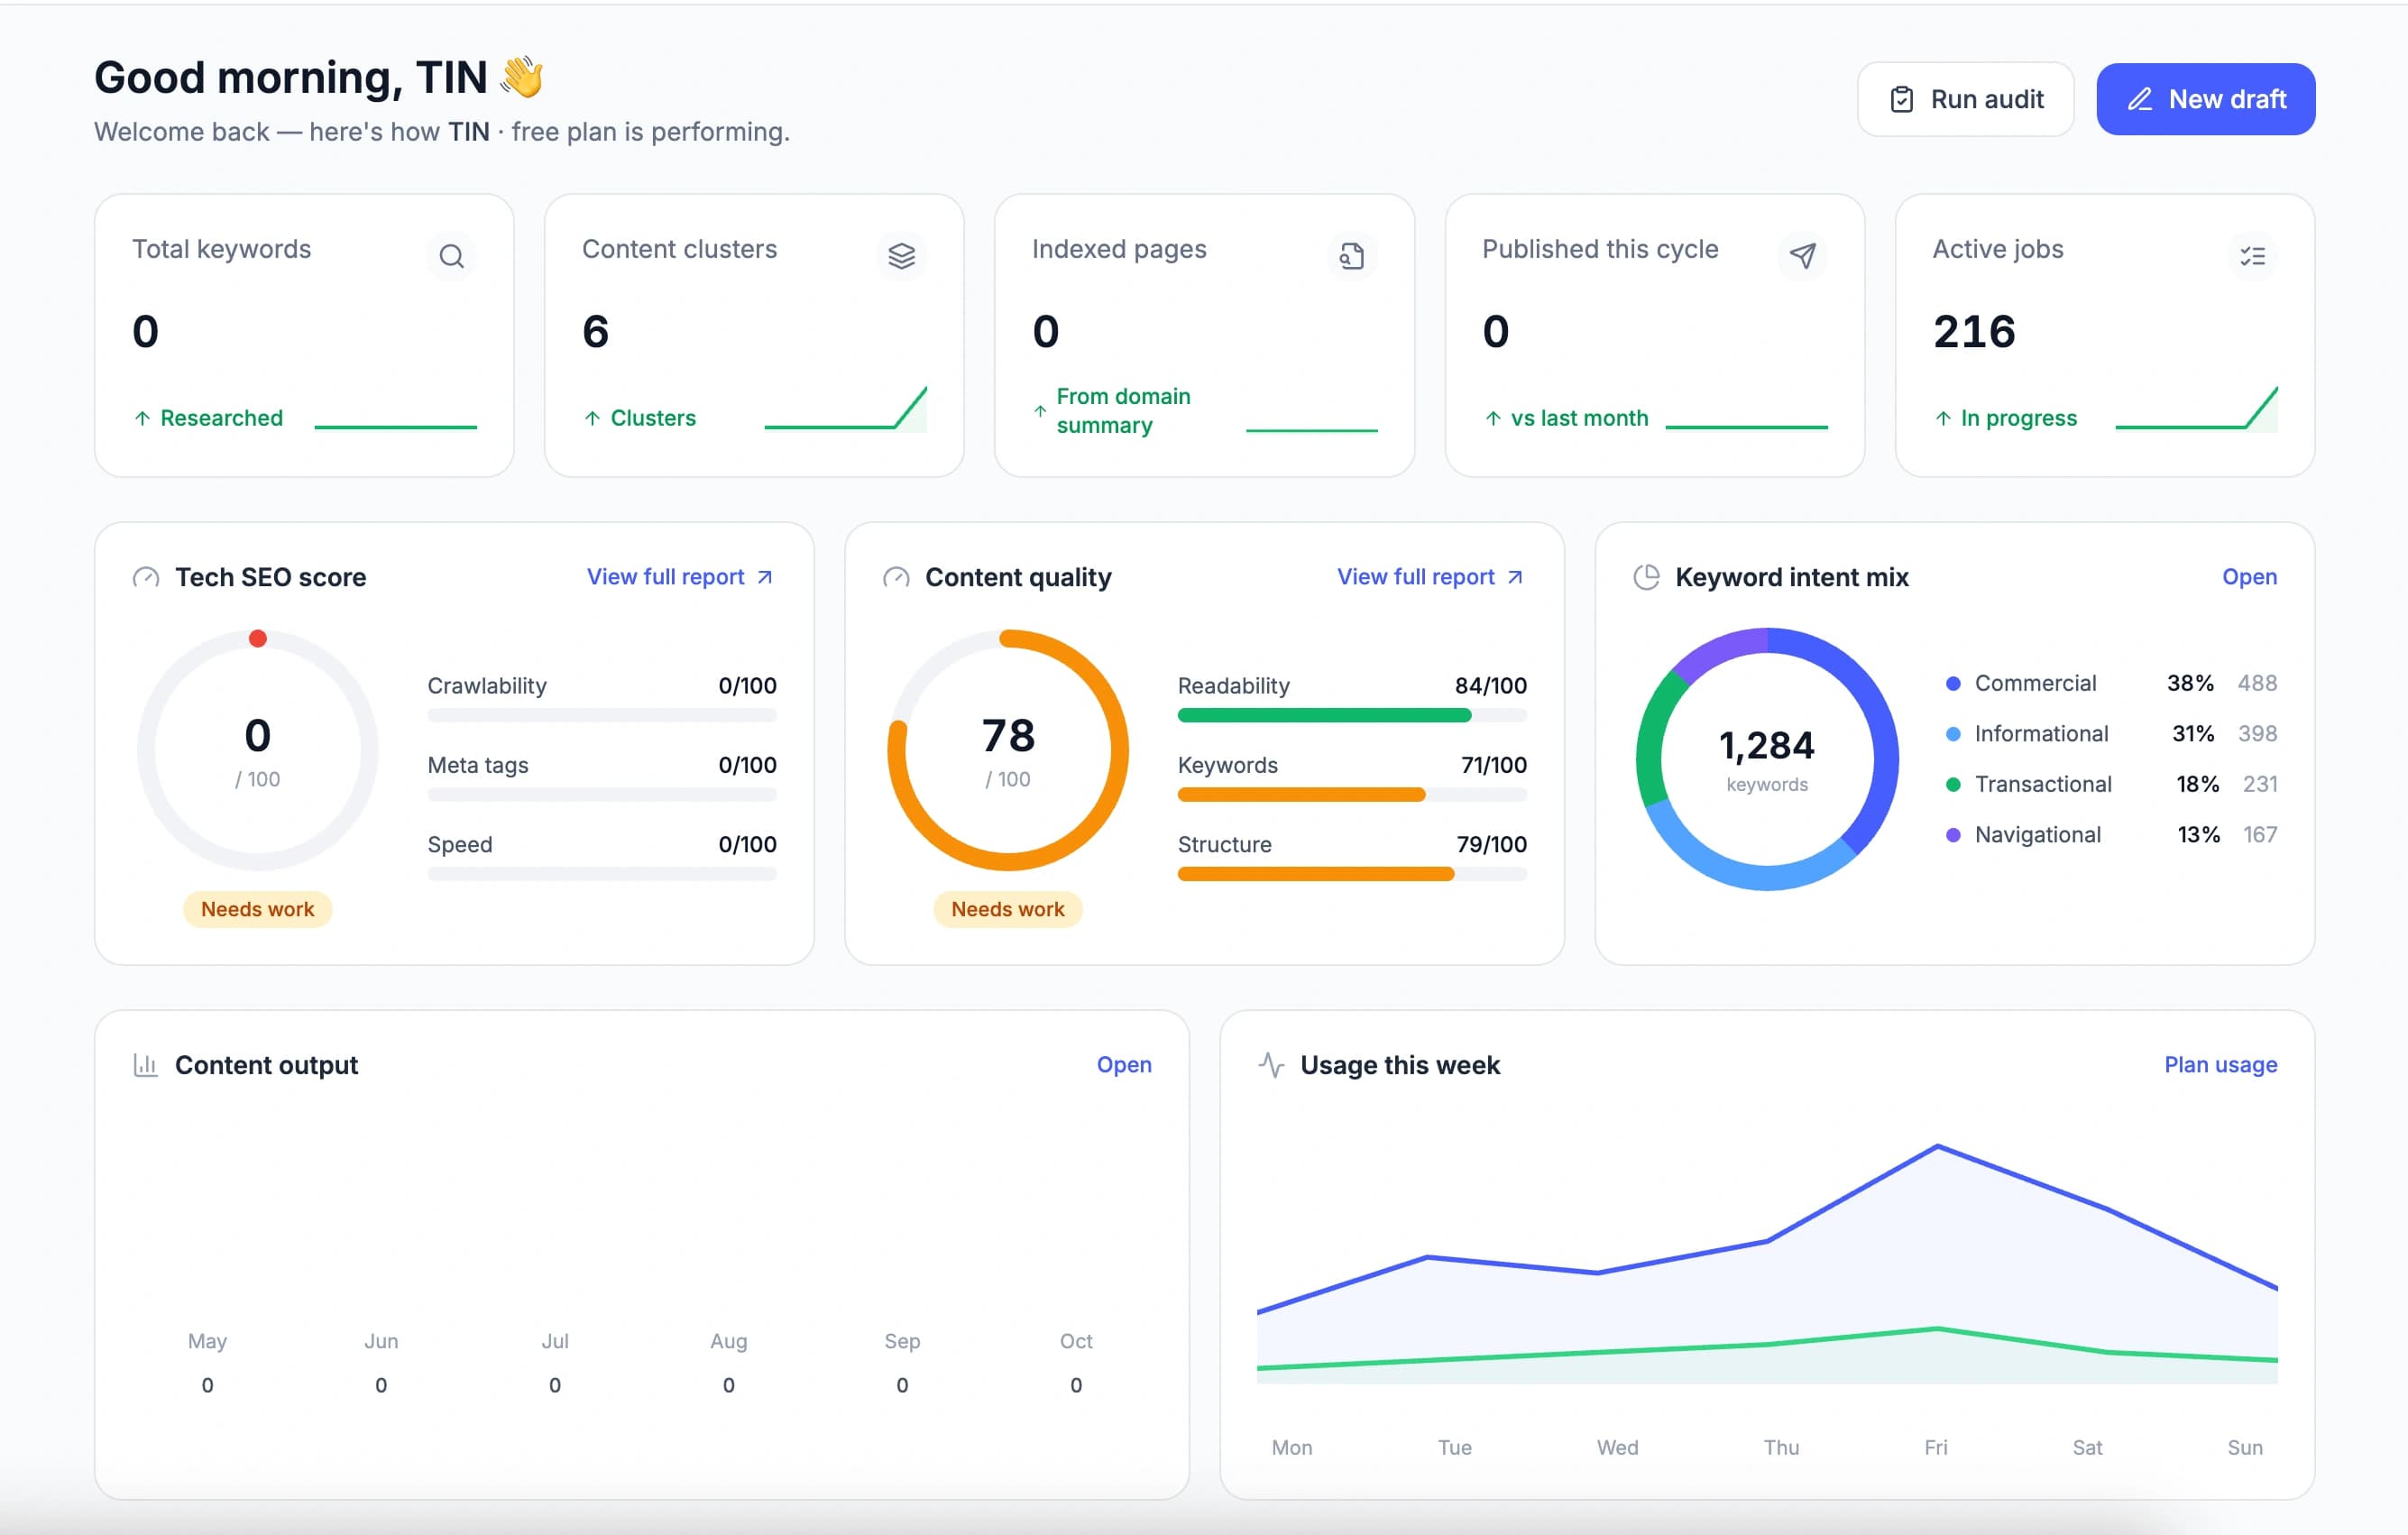Viewport: 2408px width, 1535px height.
Task: Click the activity pulse icon beside Usage this week
Action: [1271, 1065]
